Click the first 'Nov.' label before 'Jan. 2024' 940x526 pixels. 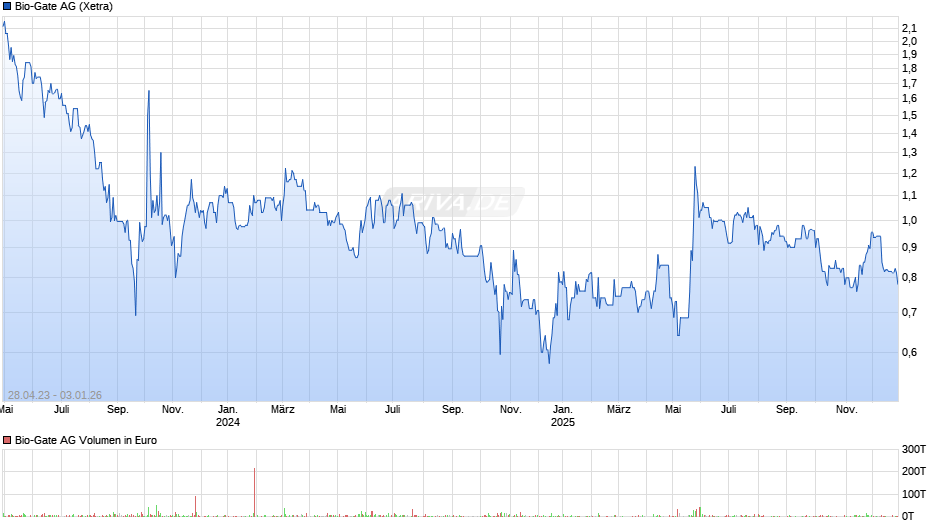pos(173,410)
